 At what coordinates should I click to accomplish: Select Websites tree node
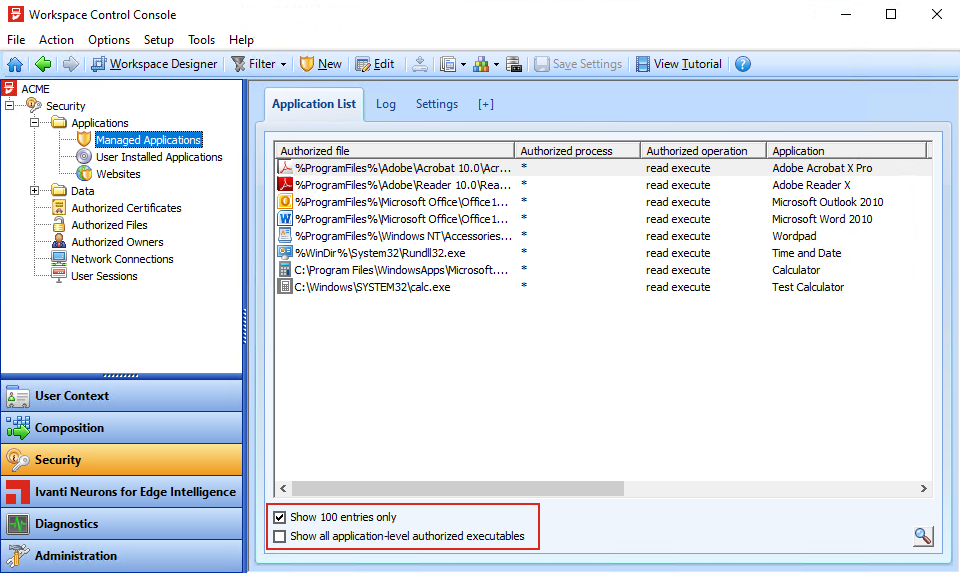tap(118, 174)
